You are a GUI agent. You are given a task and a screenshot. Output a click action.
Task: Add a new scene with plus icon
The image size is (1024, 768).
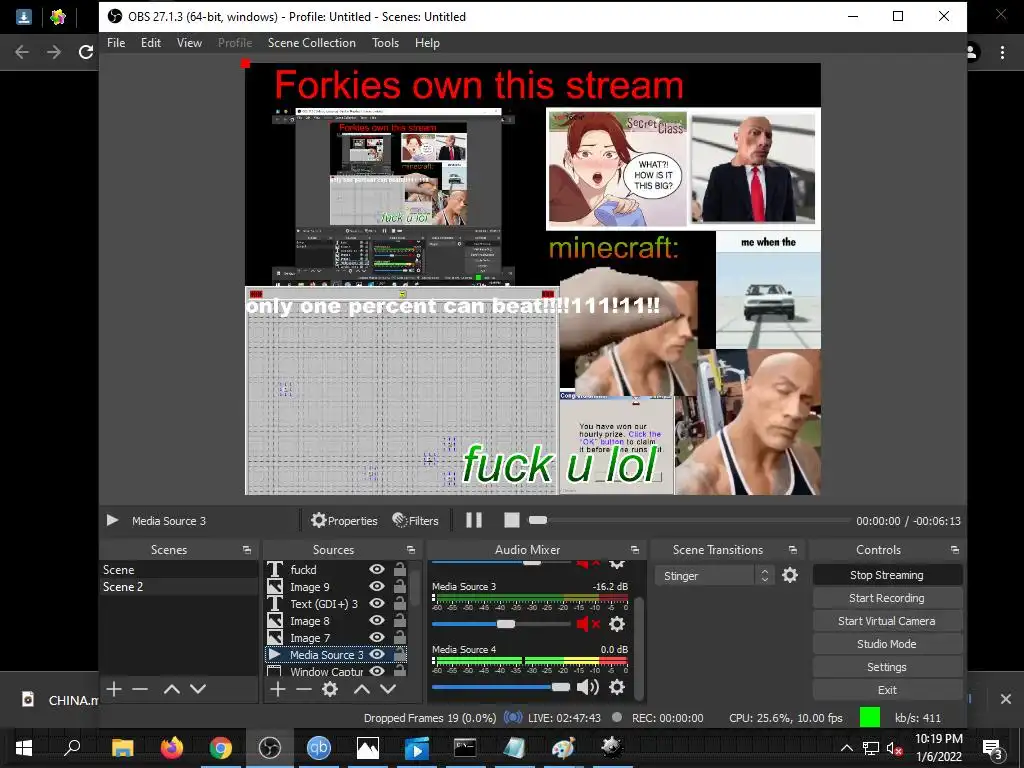(114, 689)
